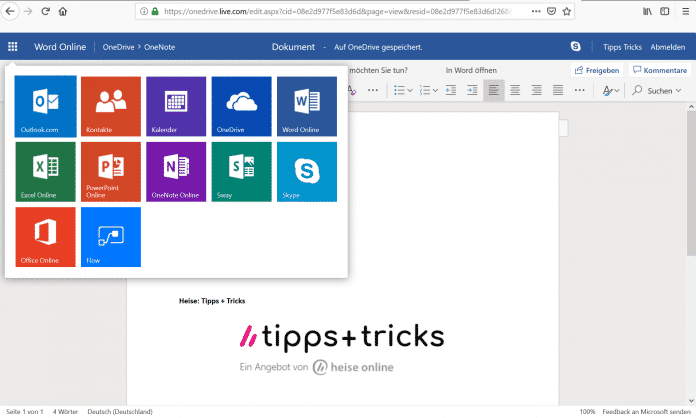Image resolution: width=696 pixels, height=418 pixels.
Task: Open the Kontakte tile
Action: tap(111, 106)
